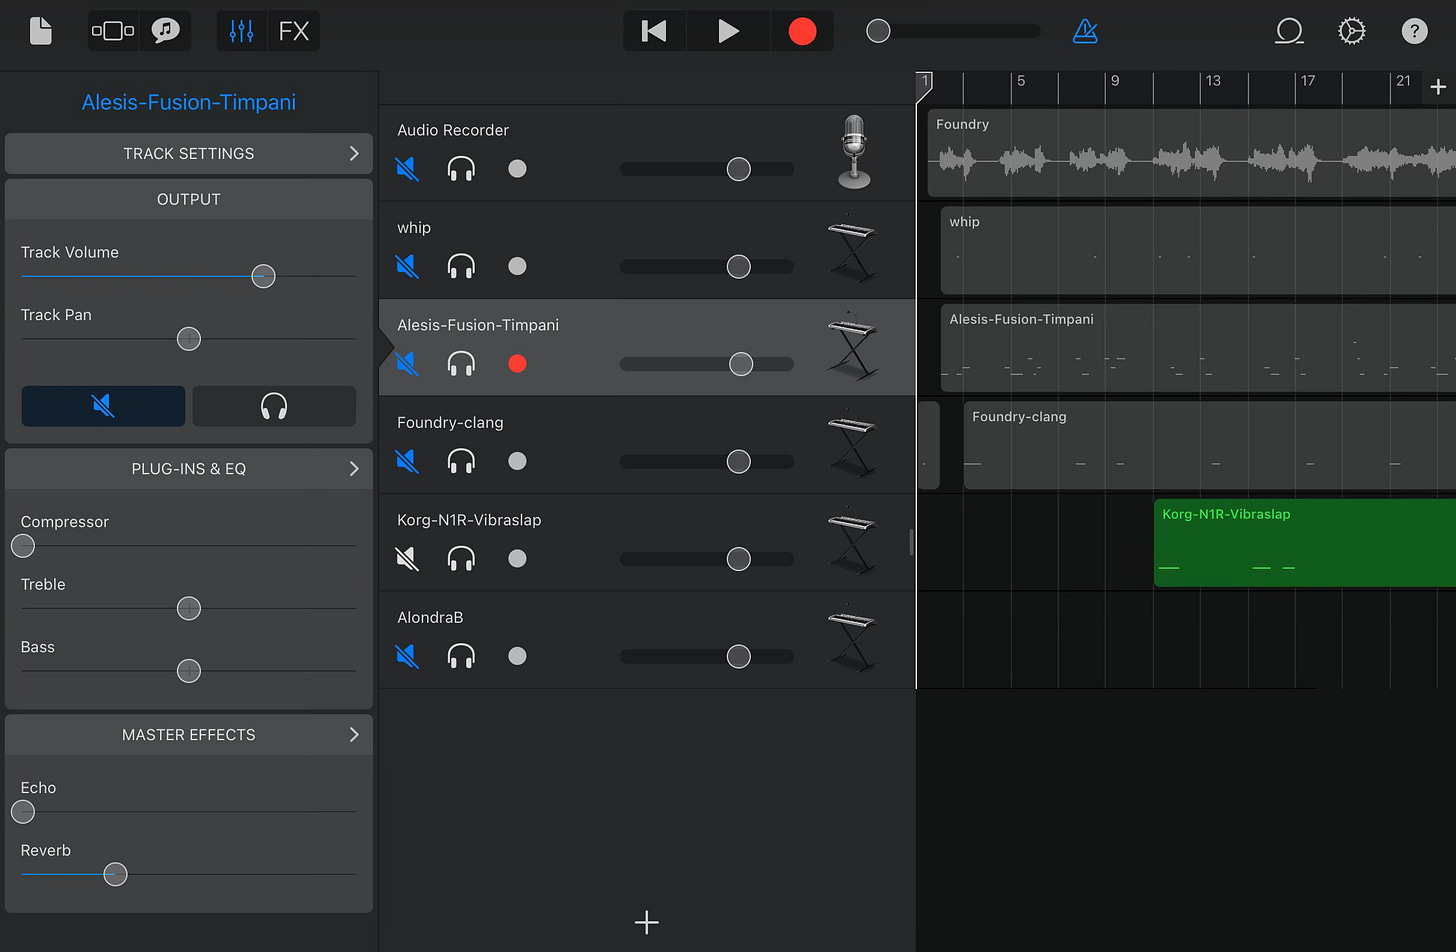This screenshot has width=1456, height=952.
Task: Click the Reverb slider handle
Action: coord(116,874)
